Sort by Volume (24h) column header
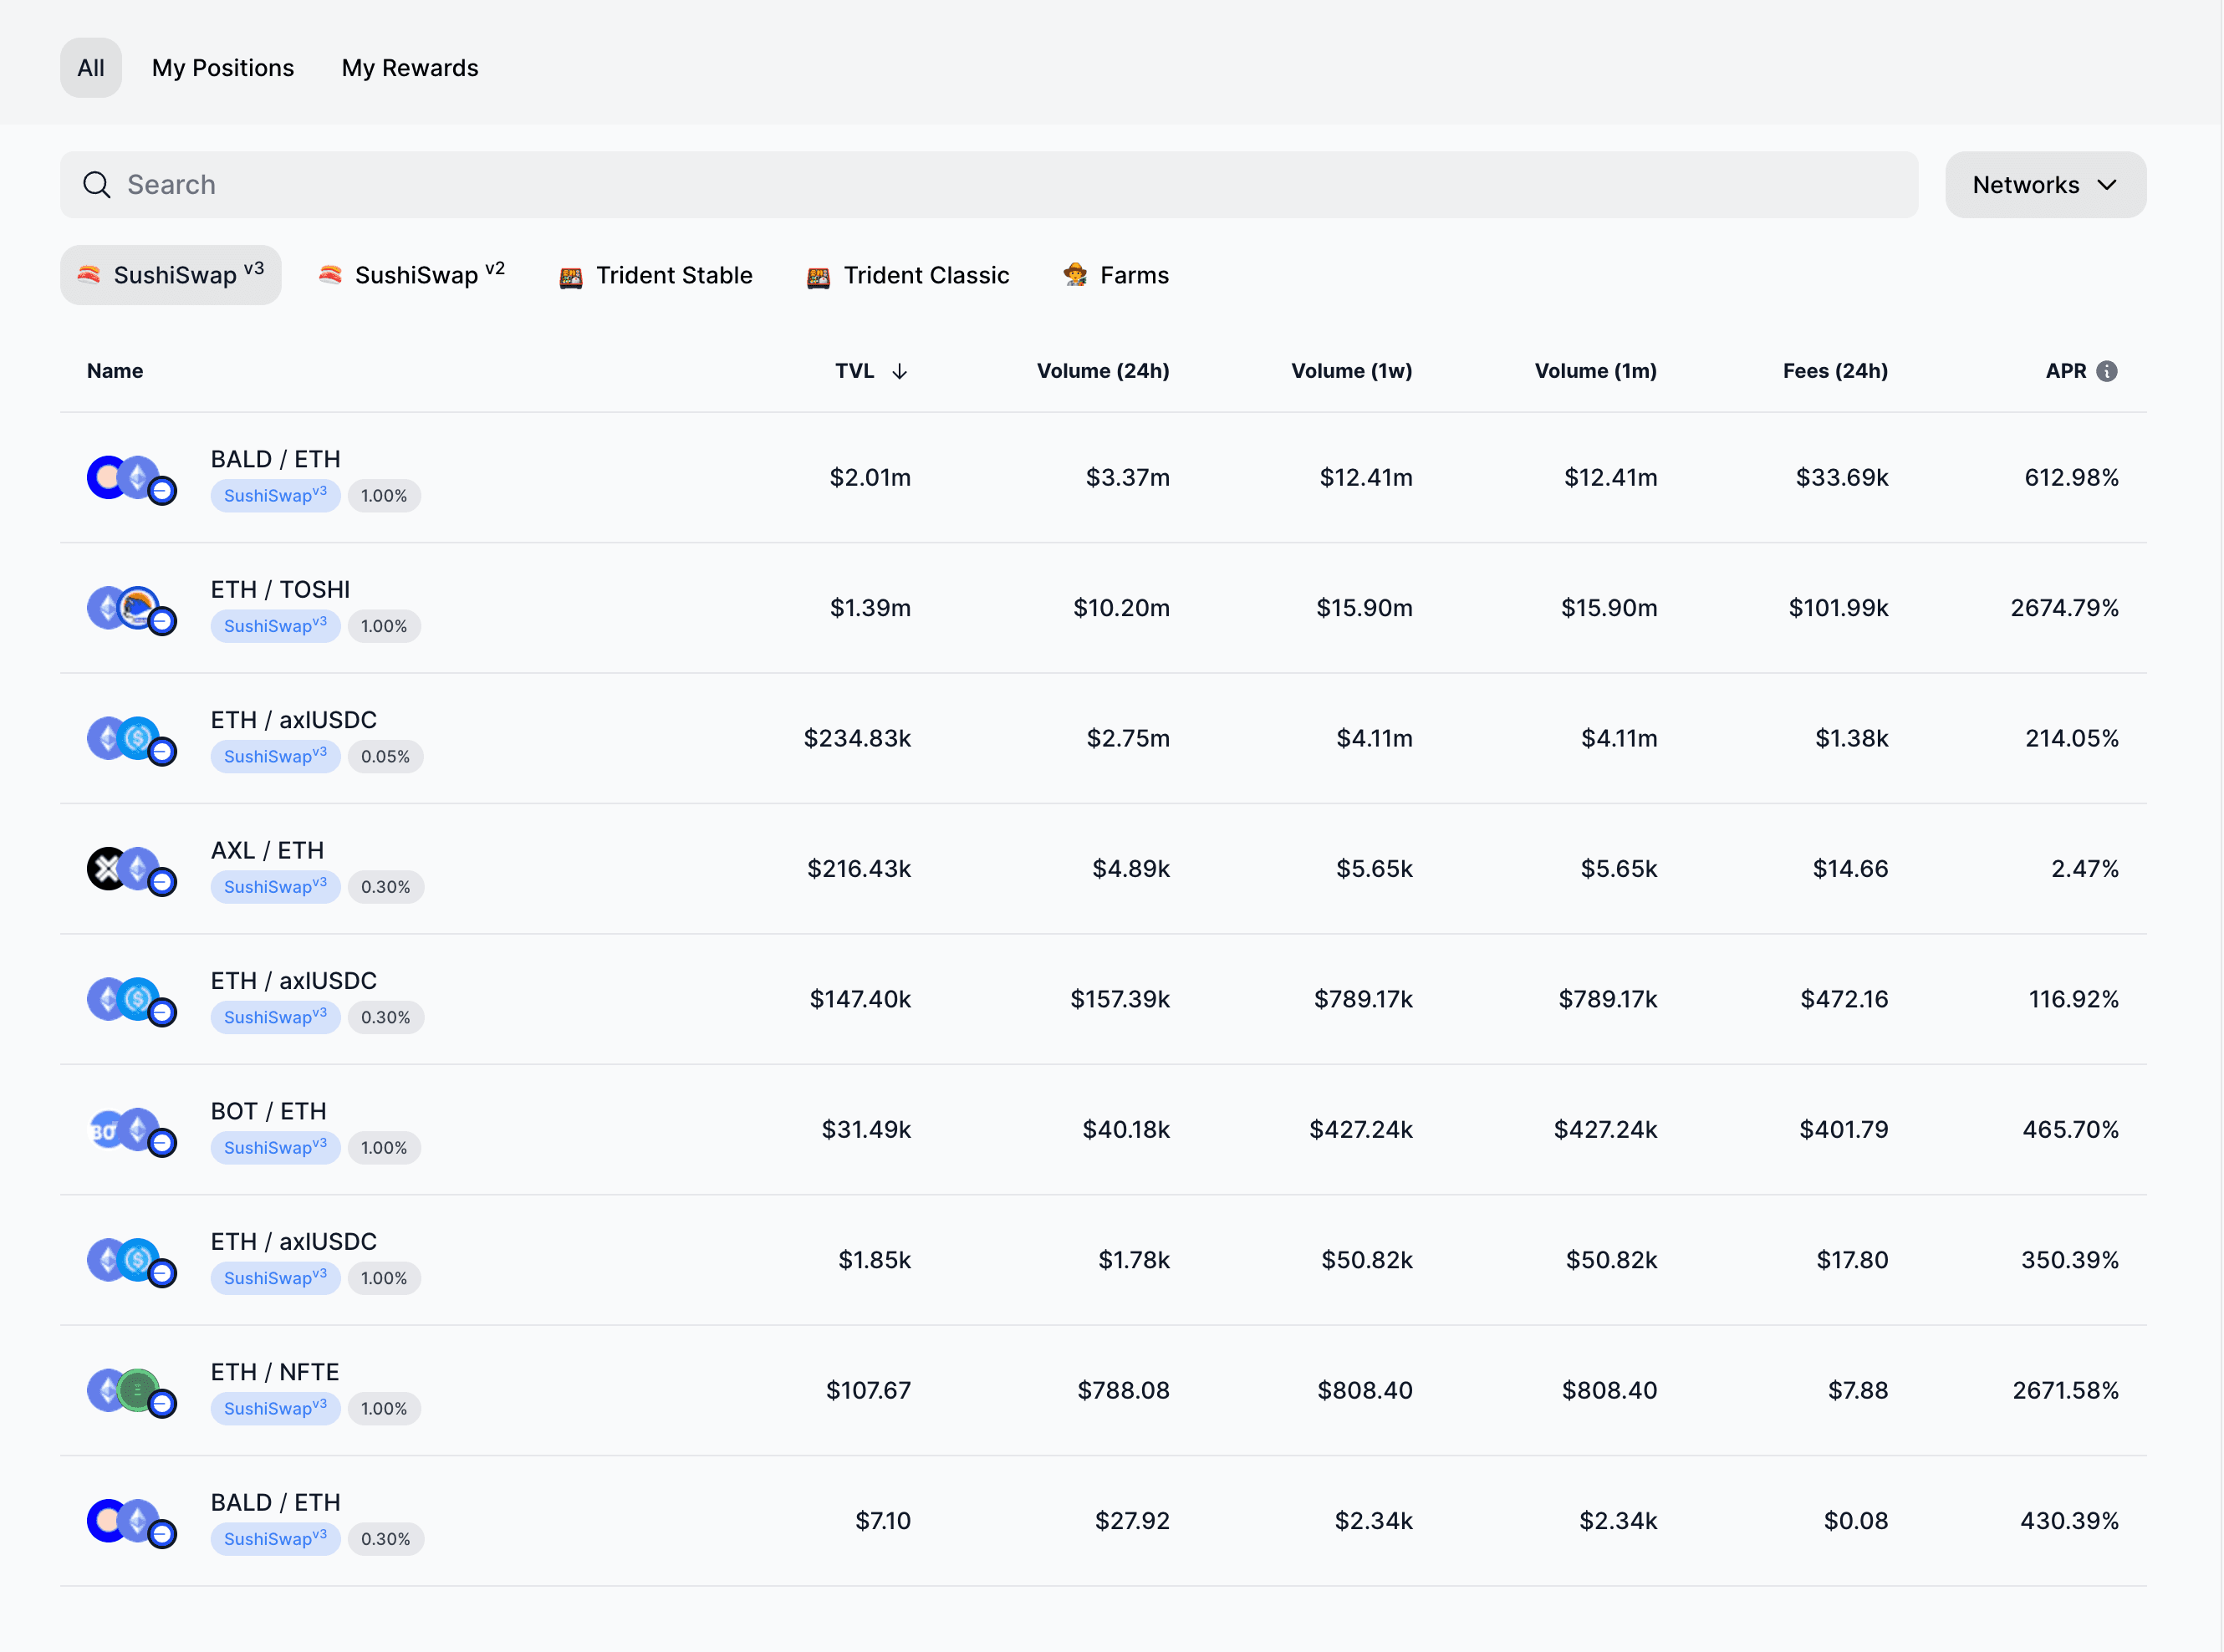 click(x=1103, y=371)
